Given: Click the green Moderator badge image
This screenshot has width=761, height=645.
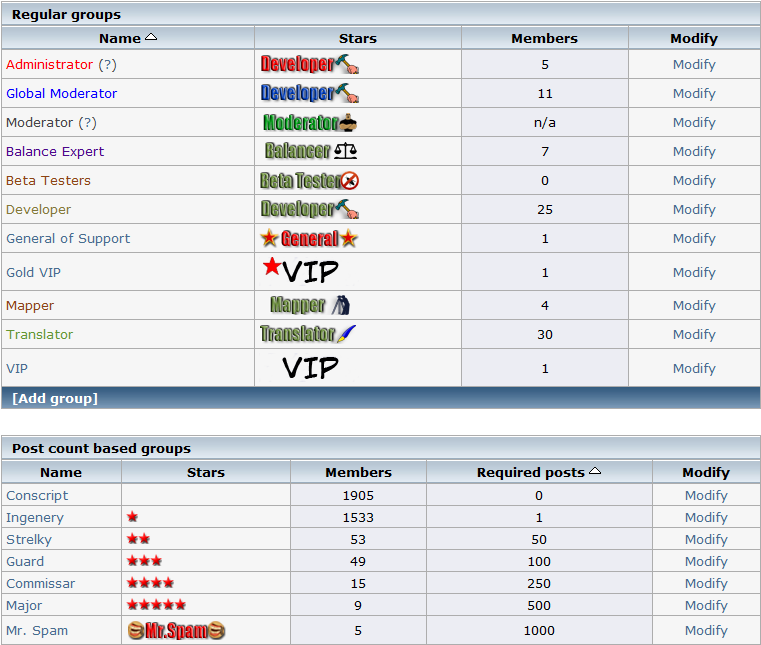Looking at the screenshot, I should (310, 122).
